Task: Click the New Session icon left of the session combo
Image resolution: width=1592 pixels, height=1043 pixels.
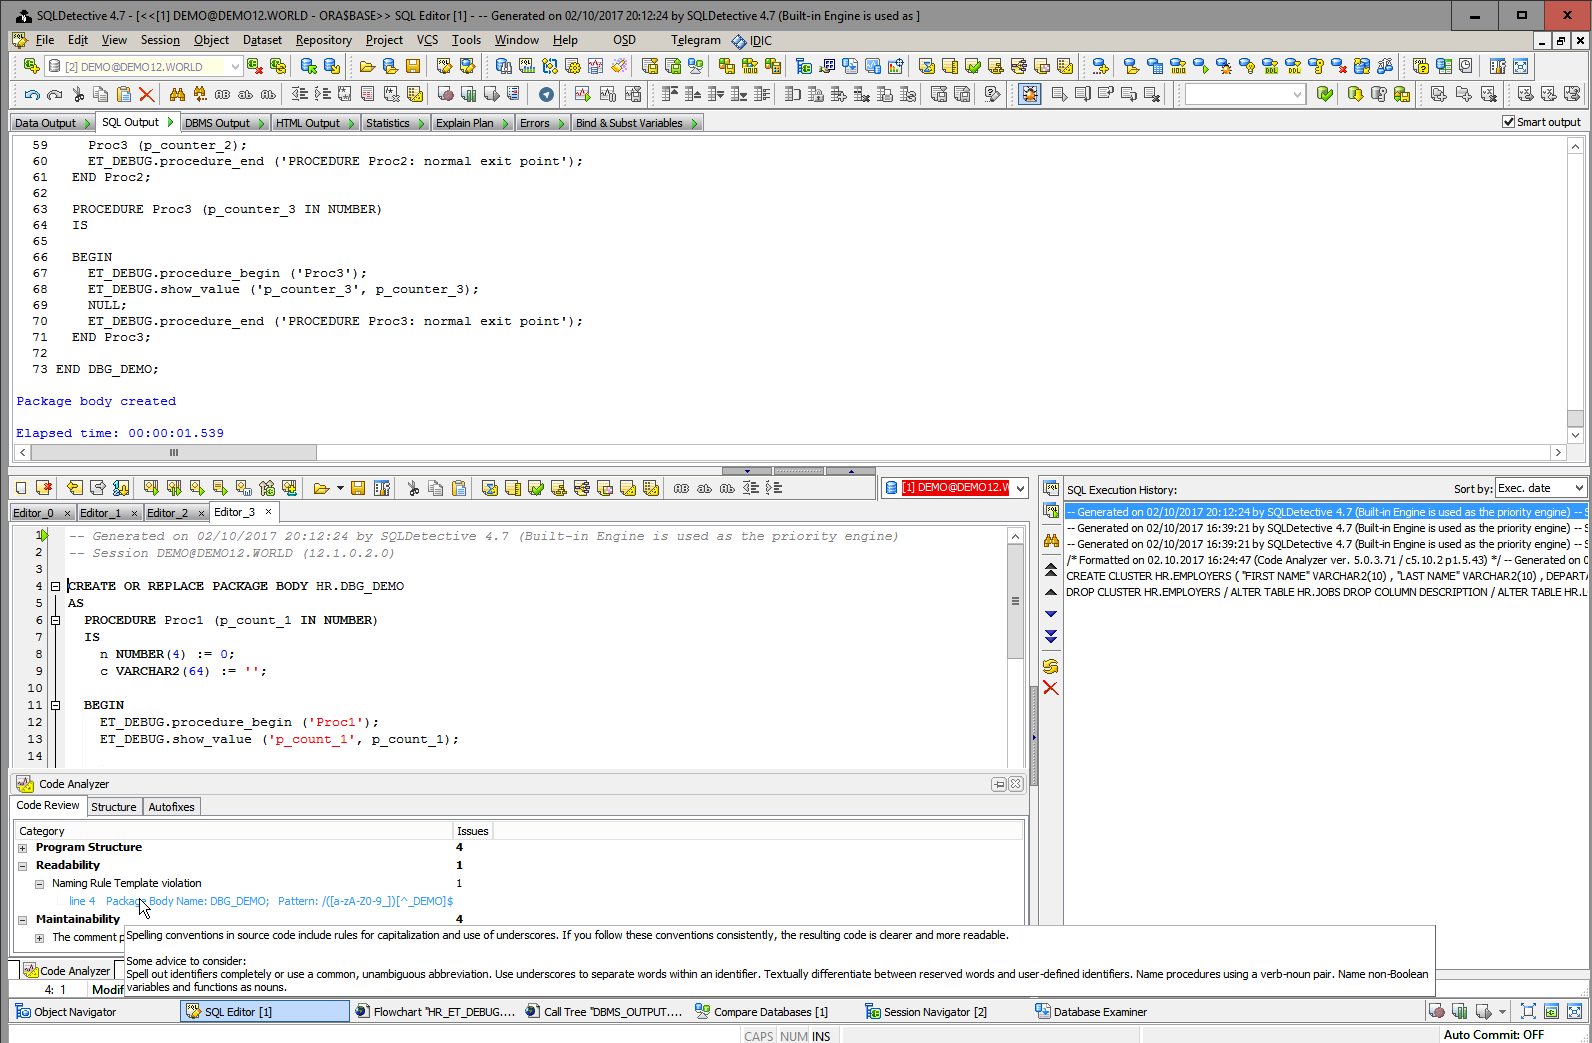Action: tap(32, 67)
